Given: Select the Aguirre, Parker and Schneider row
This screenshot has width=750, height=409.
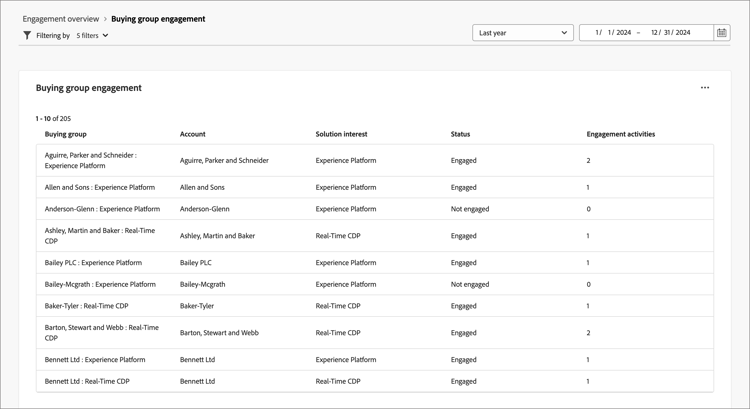Looking at the screenshot, I should (x=91, y=160).
